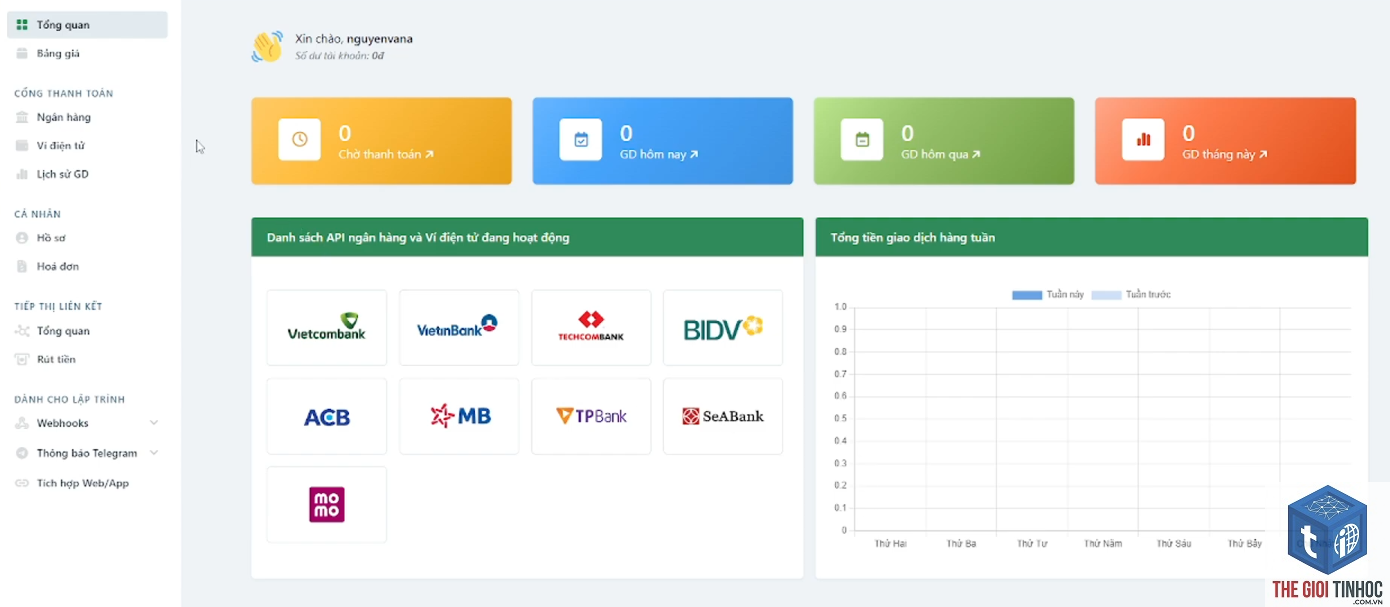This screenshot has height=607, width=1390.
Task: Select the VietinBank logo tile
Action: pyautogui.click(x=459, y=328)
